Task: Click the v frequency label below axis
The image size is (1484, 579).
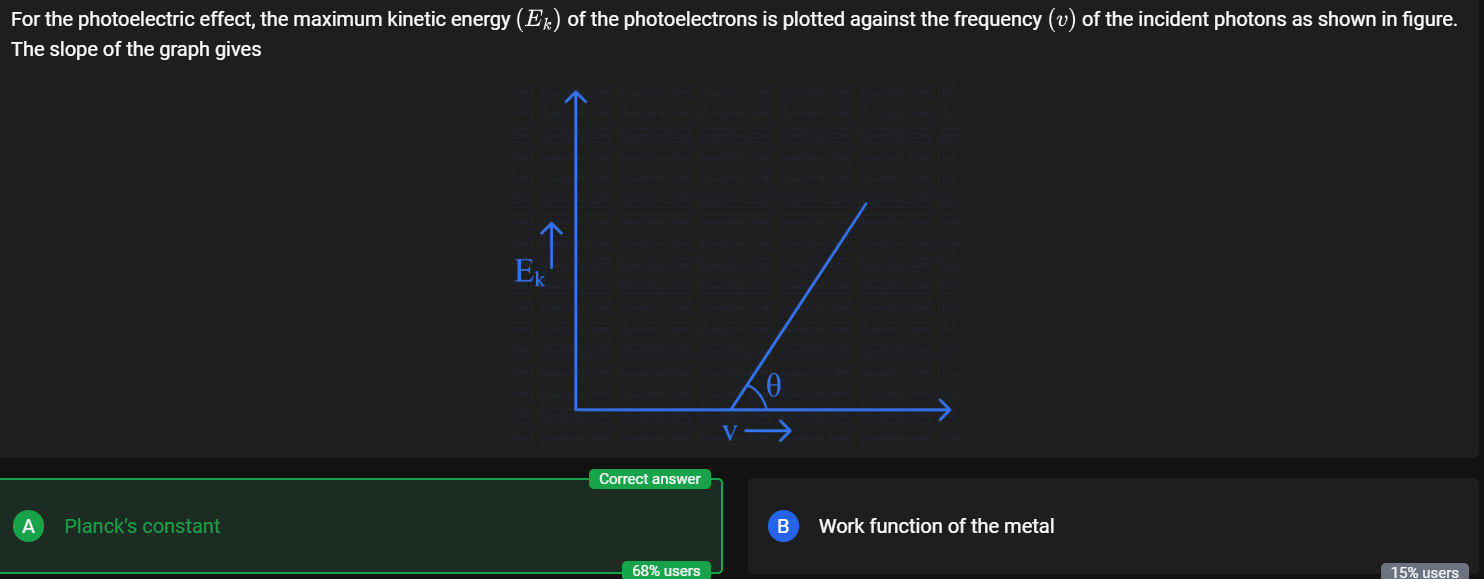Action: 731,433
